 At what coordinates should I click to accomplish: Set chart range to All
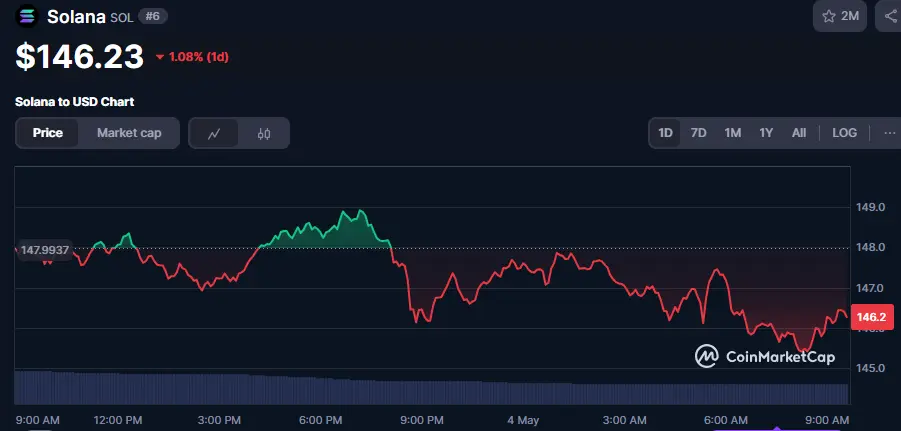point(799,133)
